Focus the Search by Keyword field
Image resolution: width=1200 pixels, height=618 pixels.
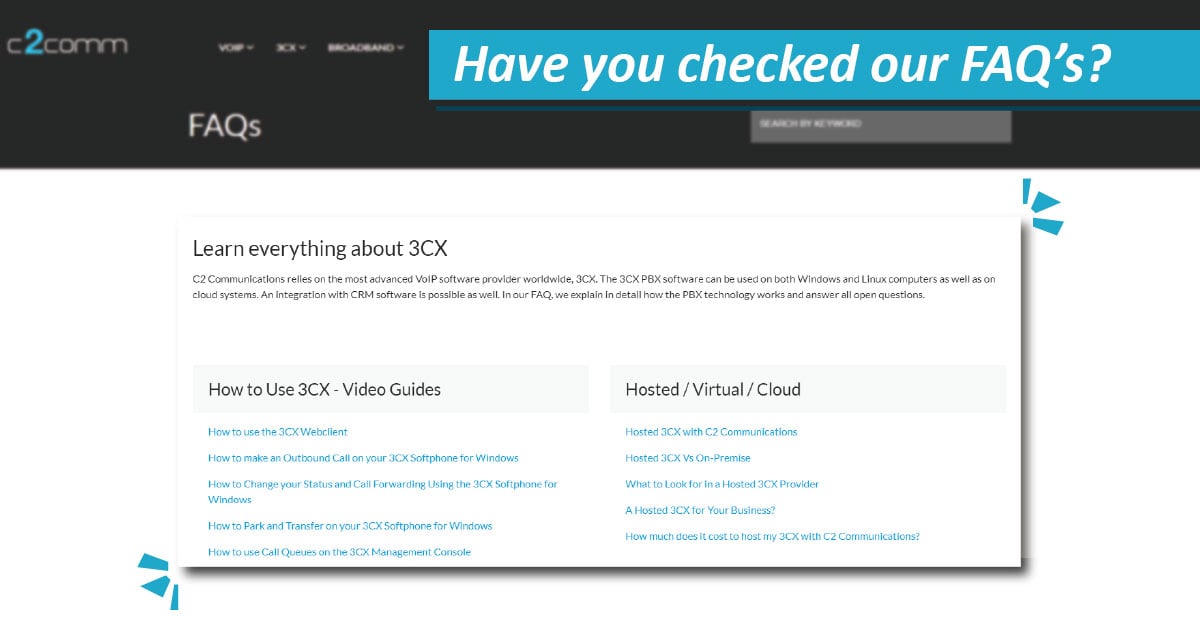tap(881, 126)
